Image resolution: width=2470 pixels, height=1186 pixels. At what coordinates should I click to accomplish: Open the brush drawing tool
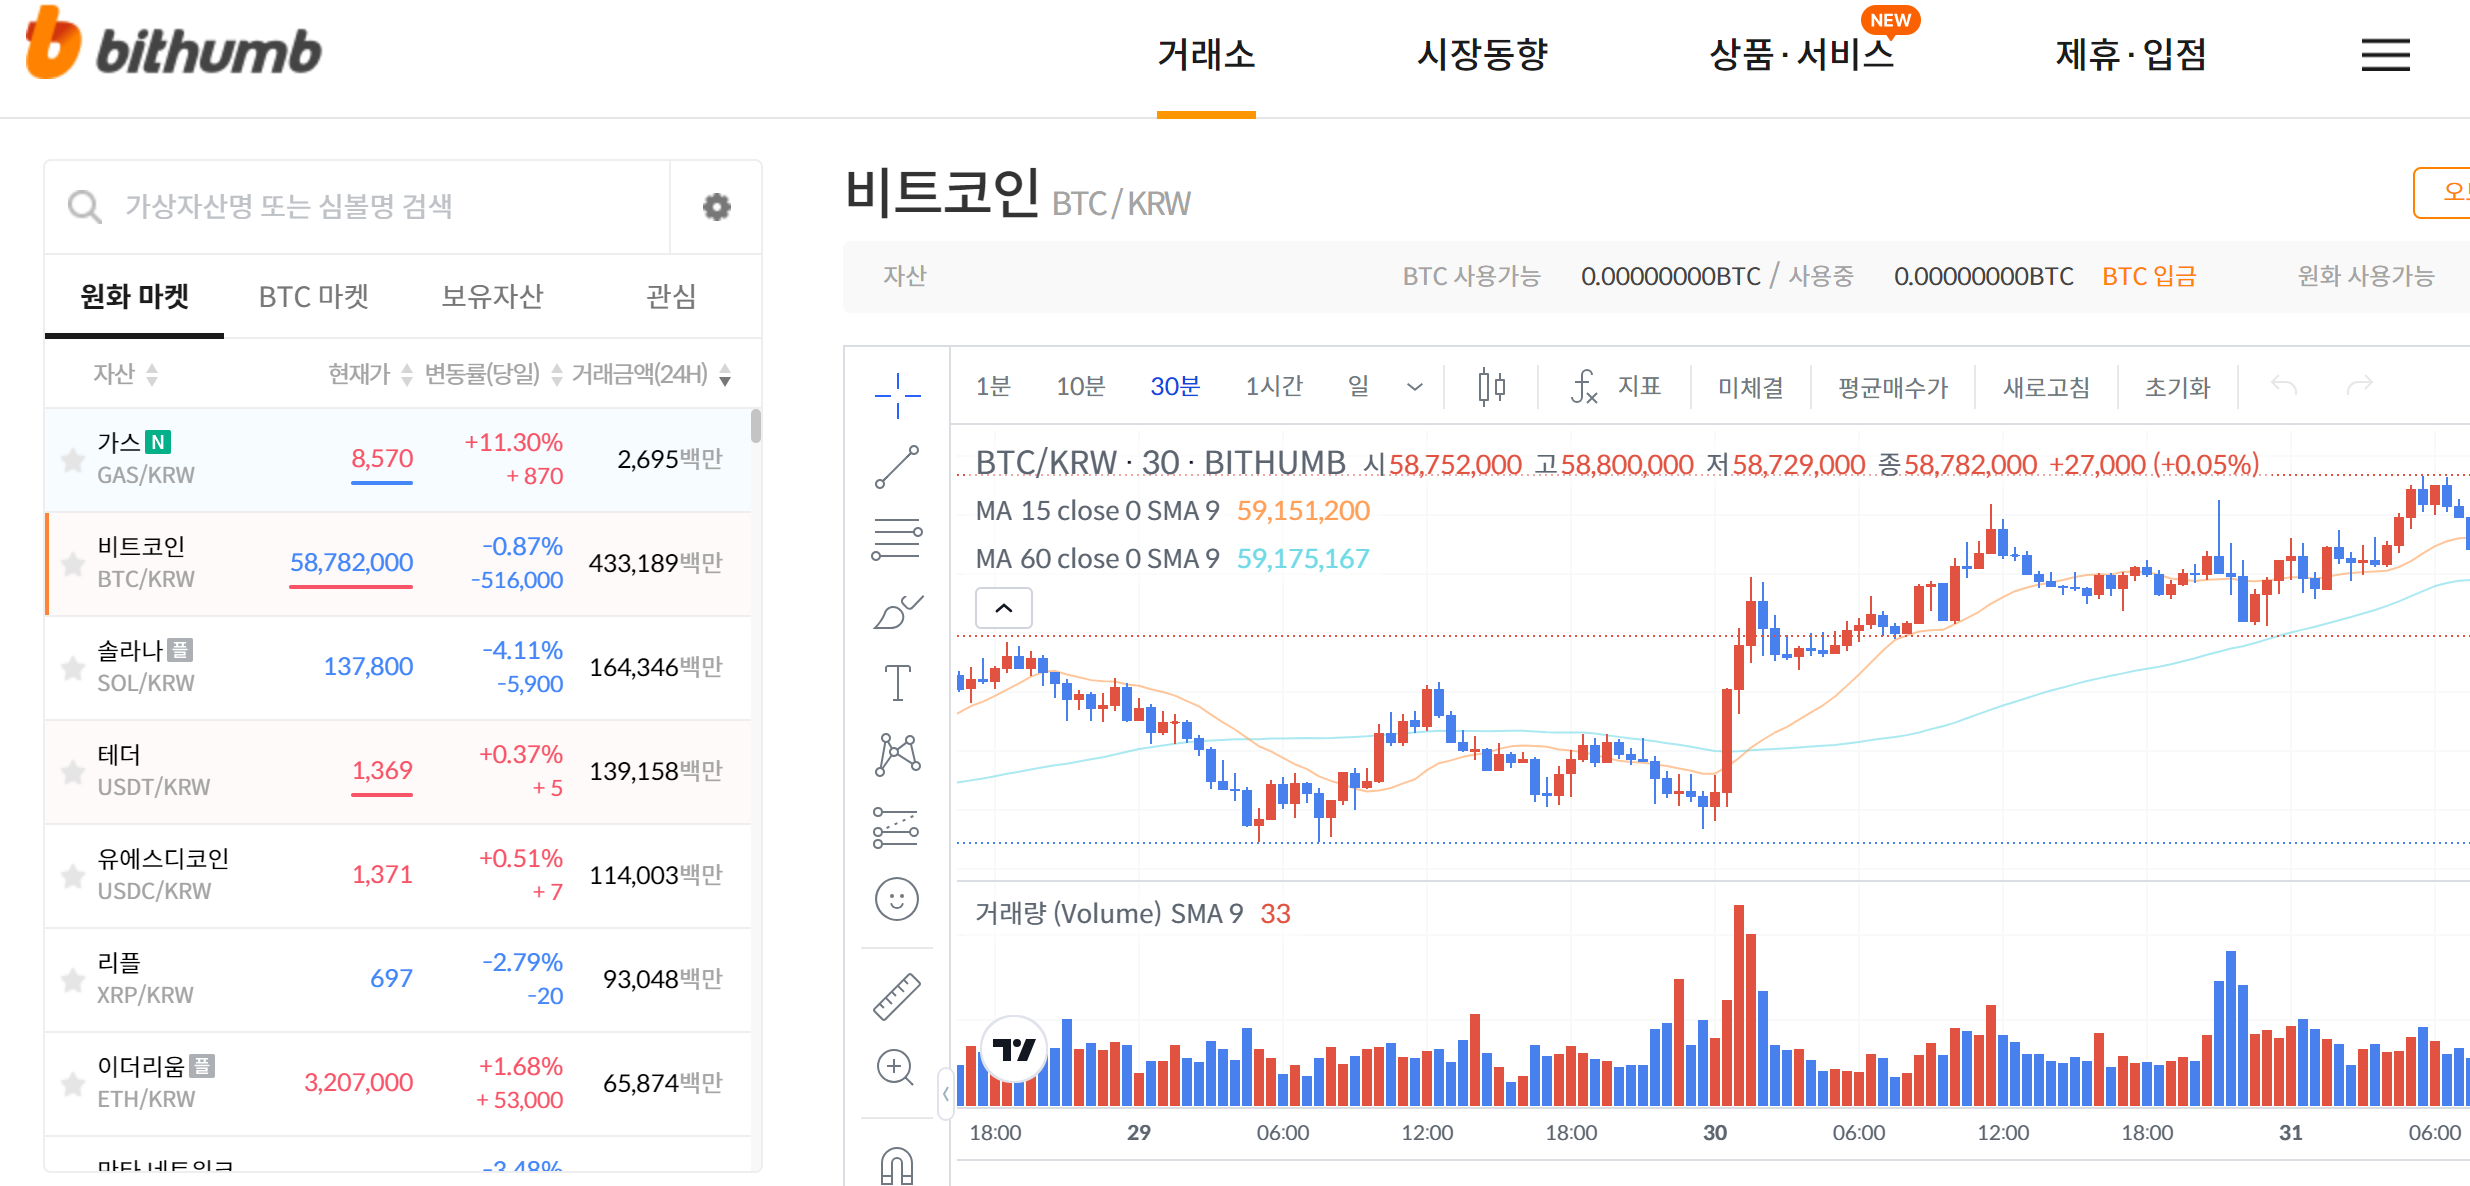[x=897, y=610]
